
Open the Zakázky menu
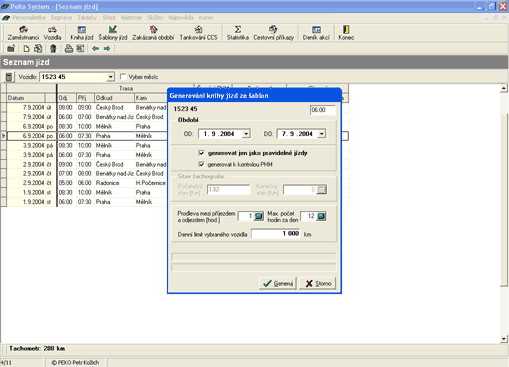click(x=87, y=18)
